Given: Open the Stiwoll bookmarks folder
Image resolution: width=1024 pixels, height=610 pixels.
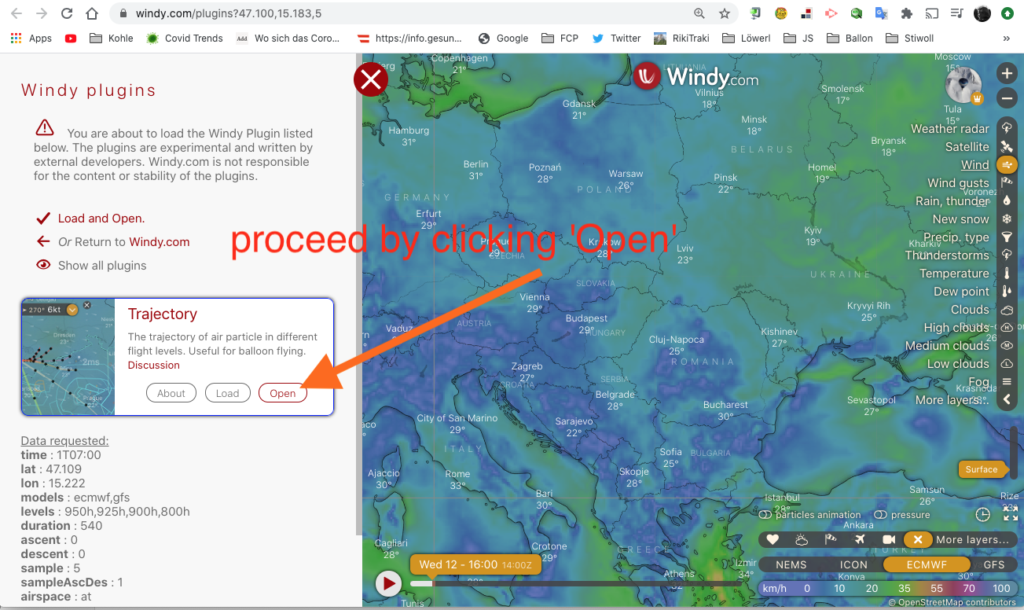Looking at the screenshot, I should [910, 39].
